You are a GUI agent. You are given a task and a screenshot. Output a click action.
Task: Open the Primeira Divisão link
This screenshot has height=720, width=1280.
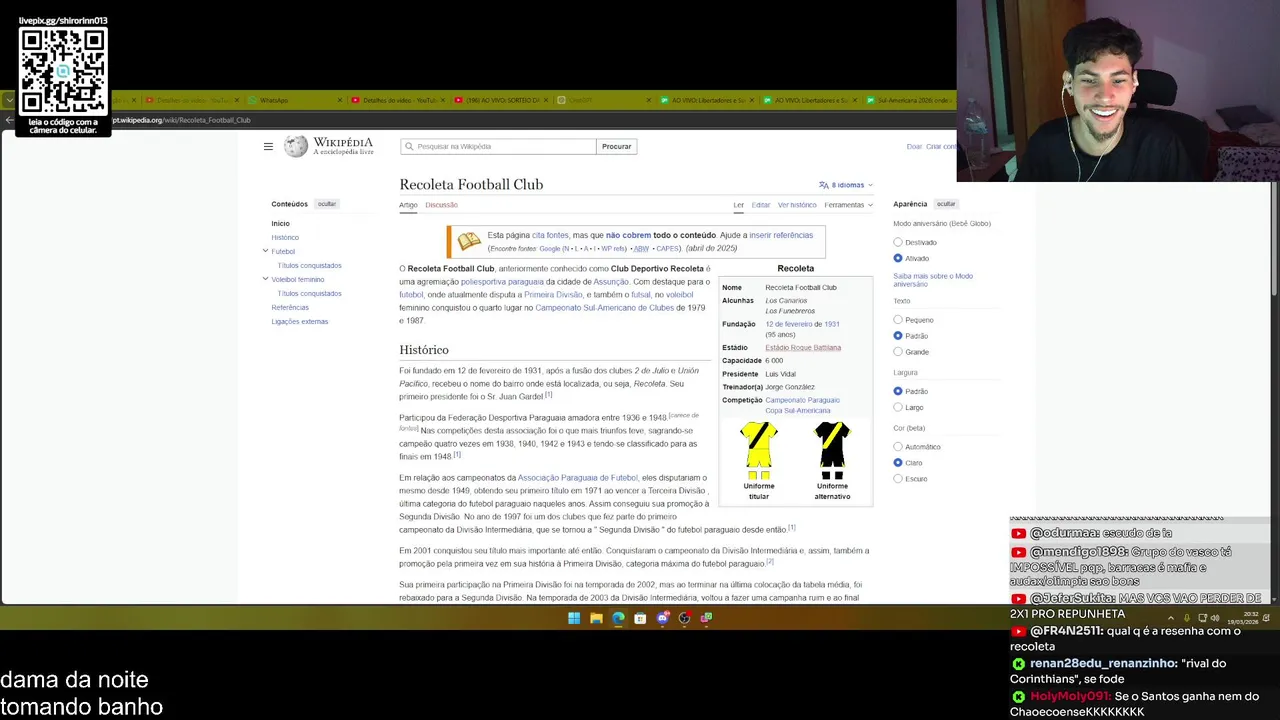[553, 295]
